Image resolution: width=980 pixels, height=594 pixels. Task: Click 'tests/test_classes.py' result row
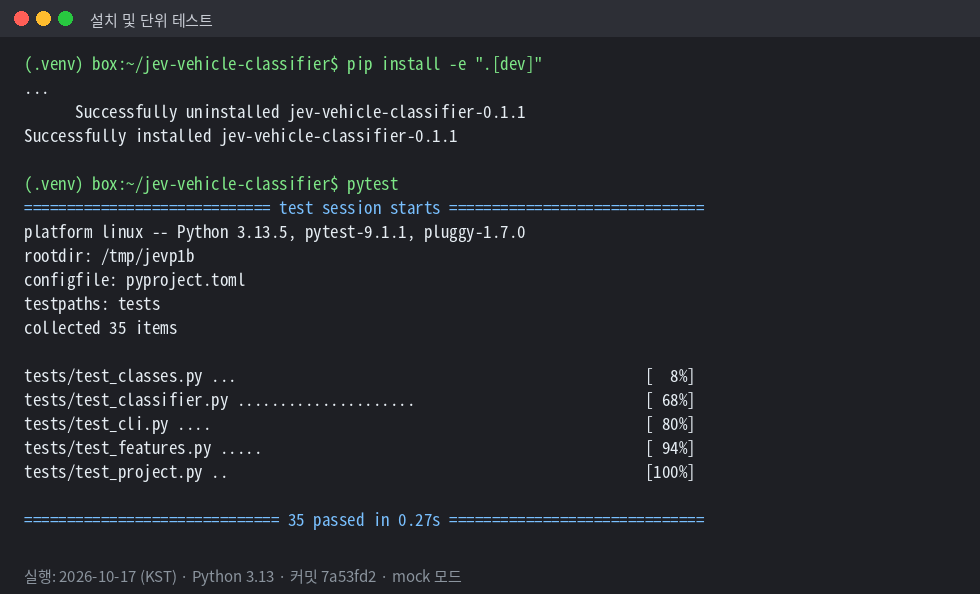click(x=359, y=376)
